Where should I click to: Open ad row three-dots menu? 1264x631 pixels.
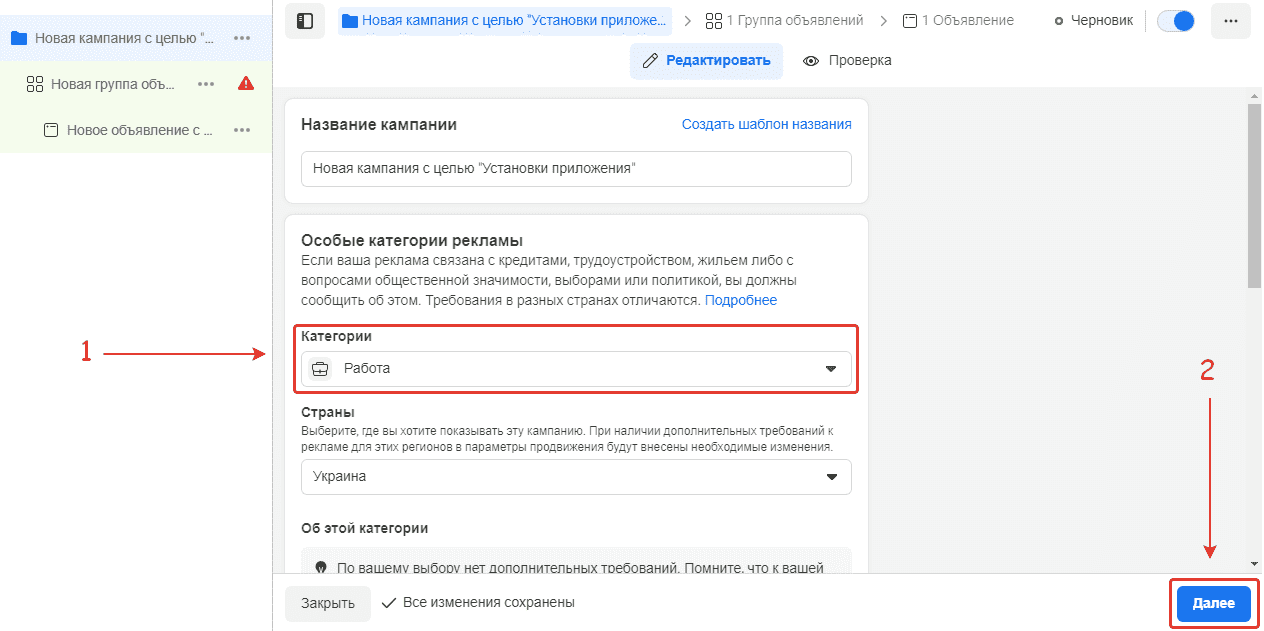pos(242,130)
